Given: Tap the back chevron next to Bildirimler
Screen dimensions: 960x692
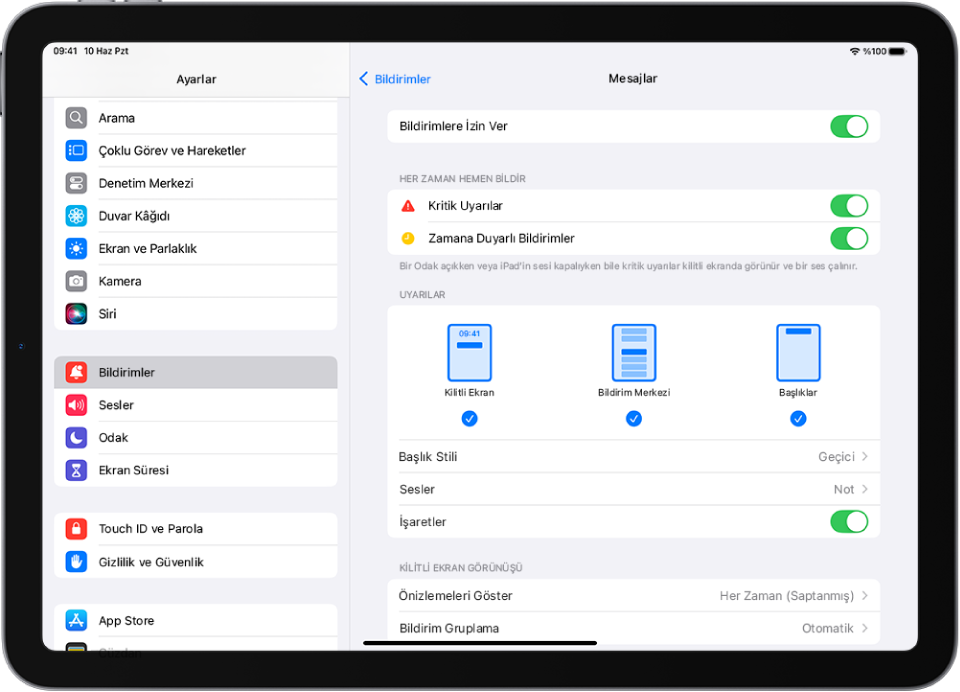Looking at the screenshot, I should [x=364, y=78].
